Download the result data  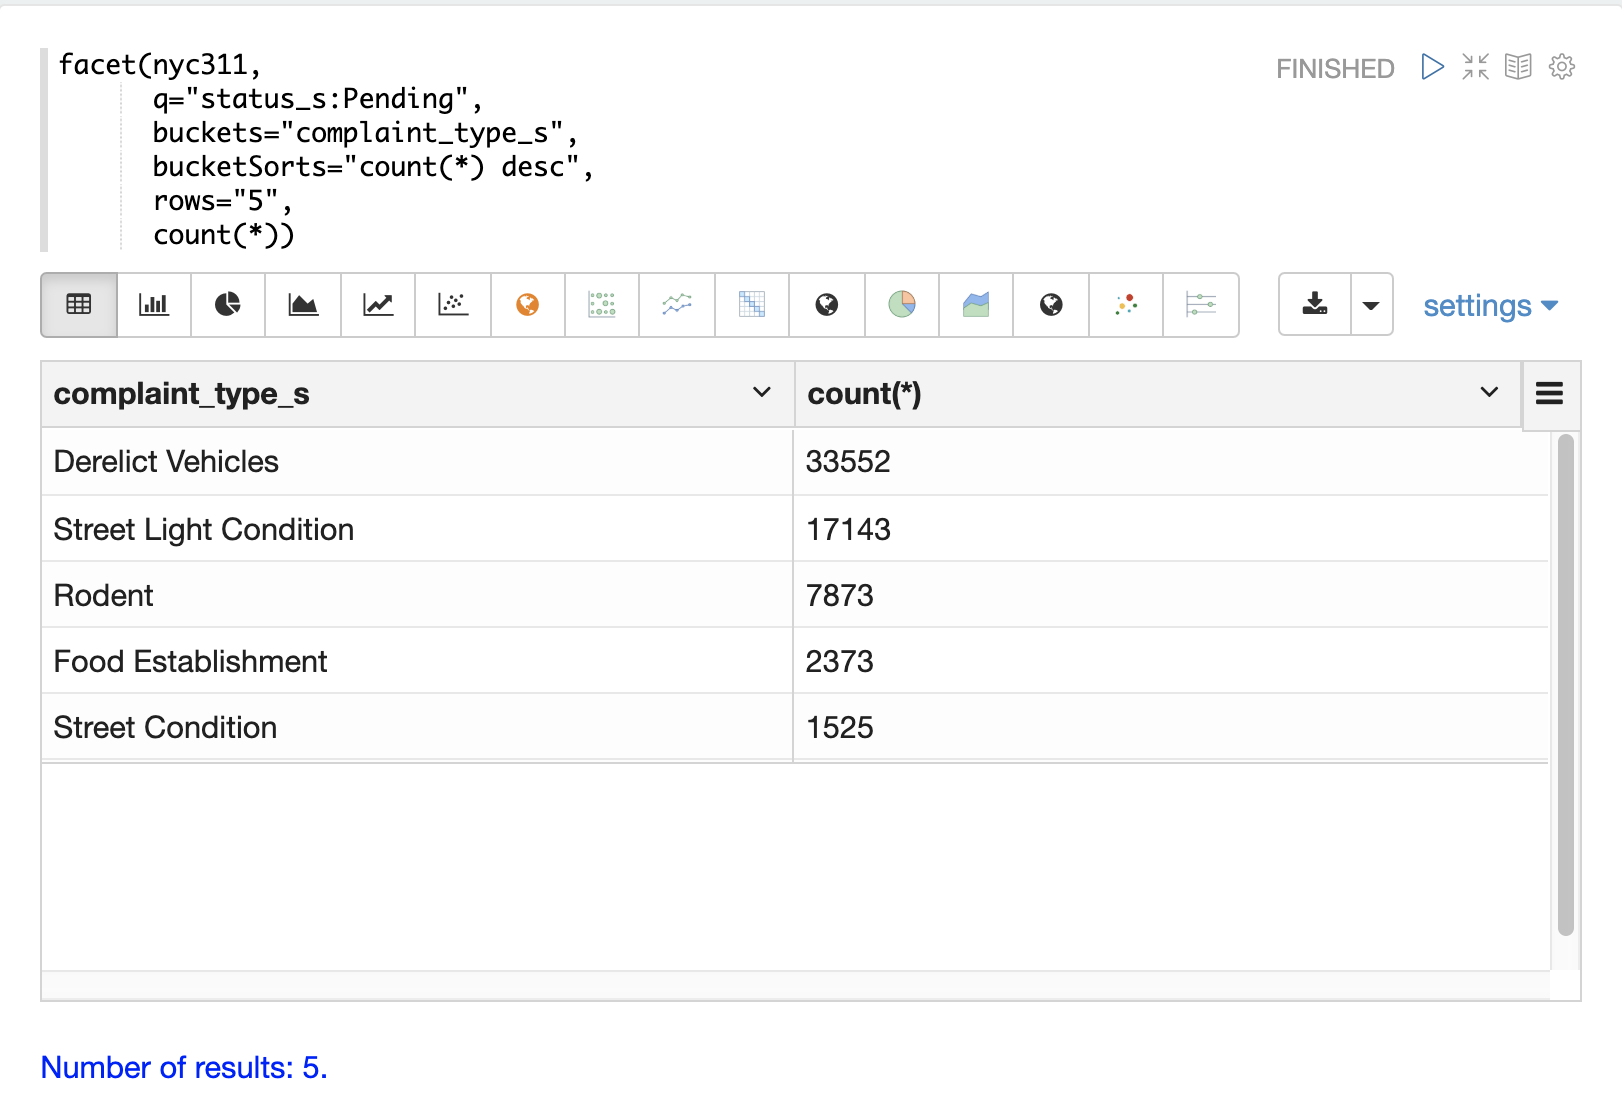point(1315,305)
